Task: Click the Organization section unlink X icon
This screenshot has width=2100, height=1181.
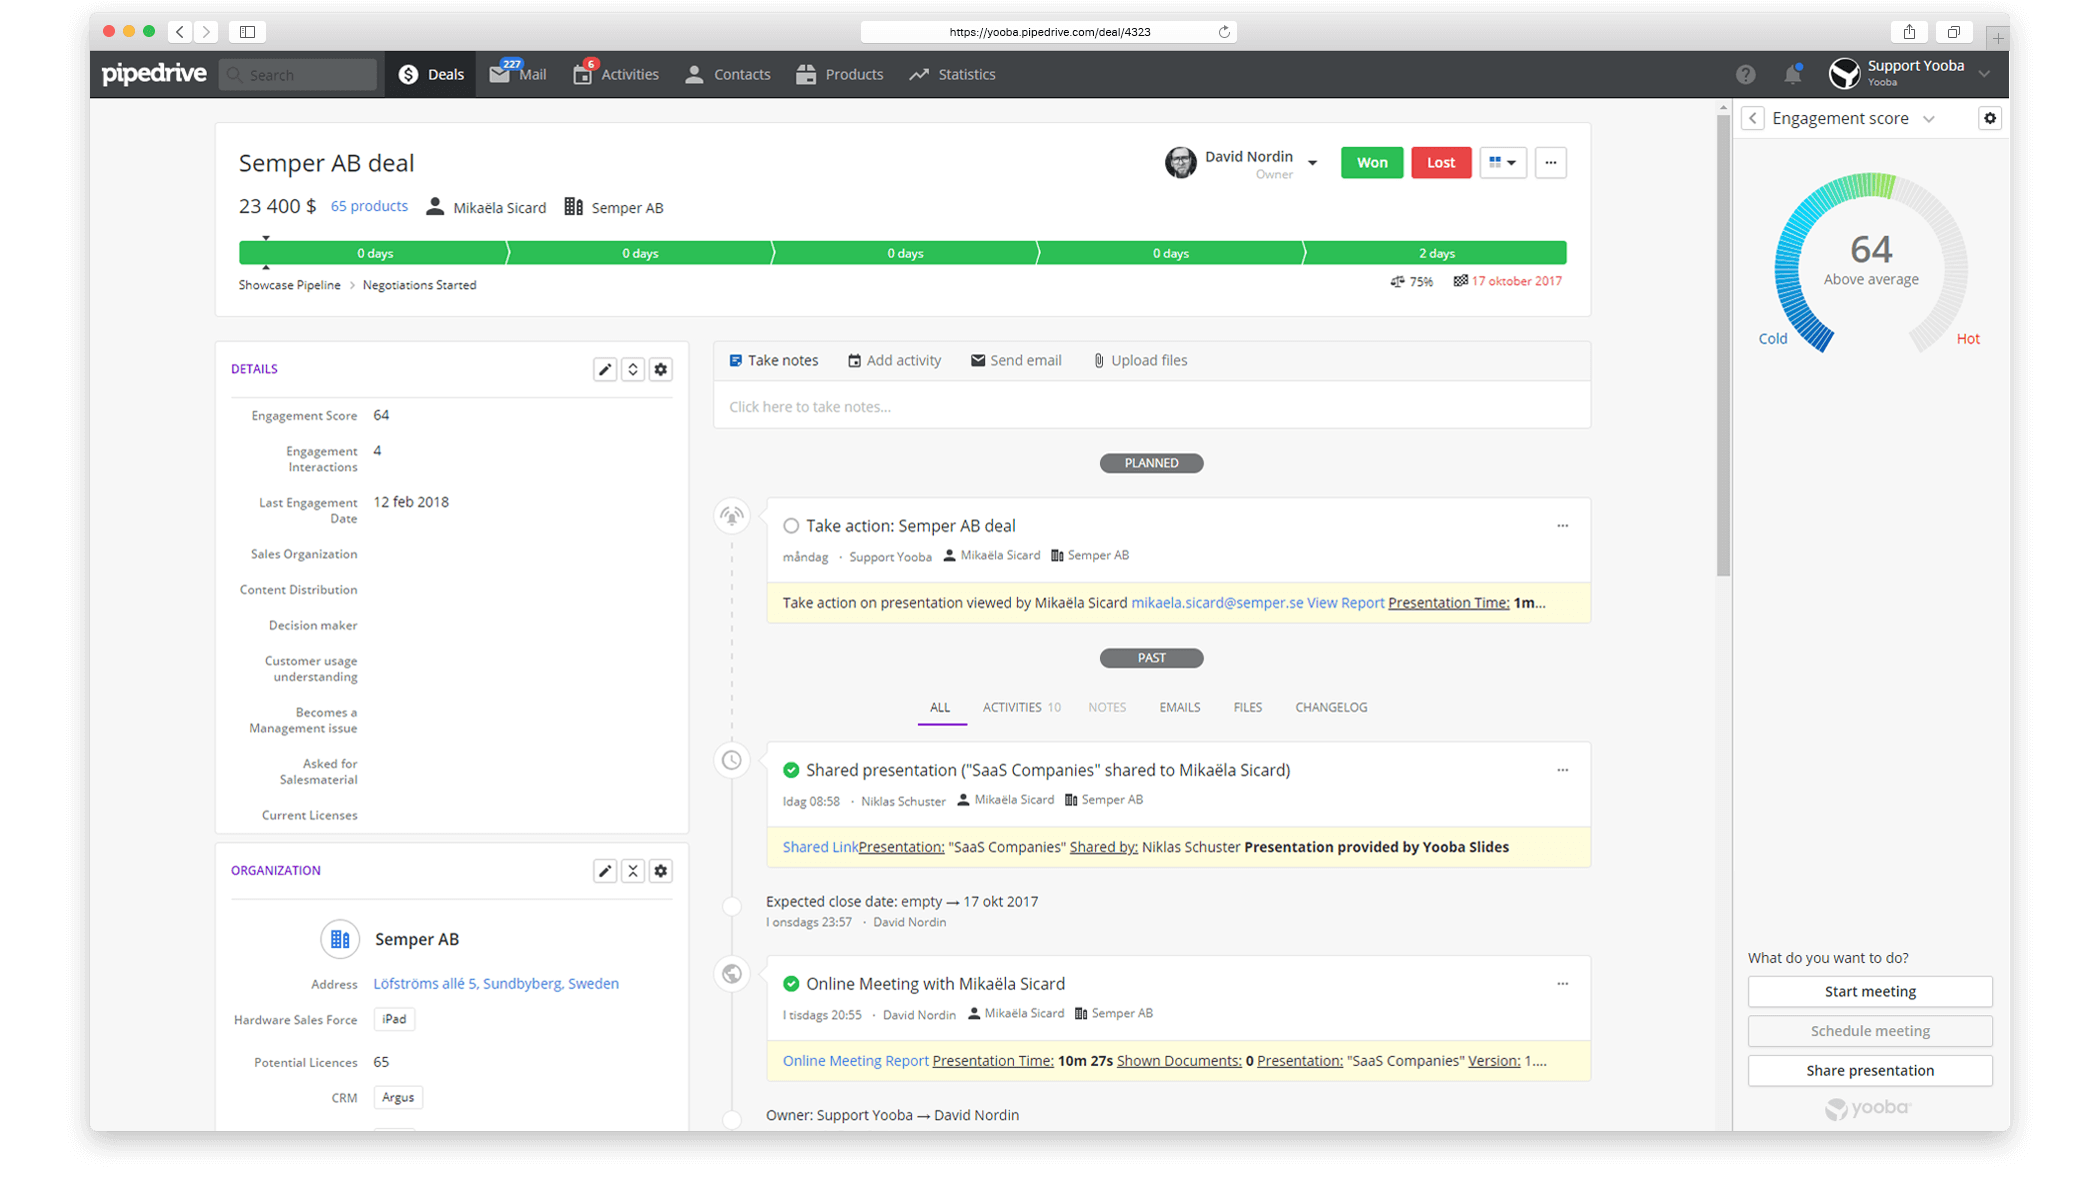Action: coord(633,871)
